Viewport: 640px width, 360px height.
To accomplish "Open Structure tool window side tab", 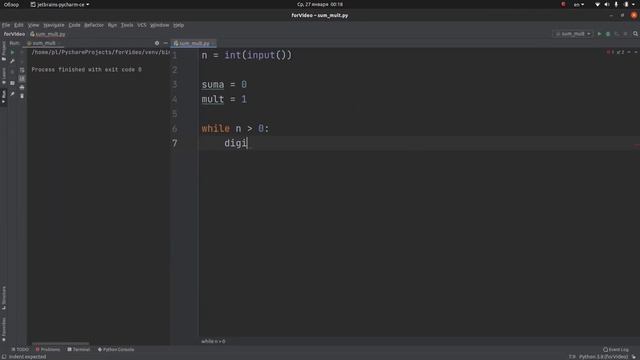I will coord(4,298).
